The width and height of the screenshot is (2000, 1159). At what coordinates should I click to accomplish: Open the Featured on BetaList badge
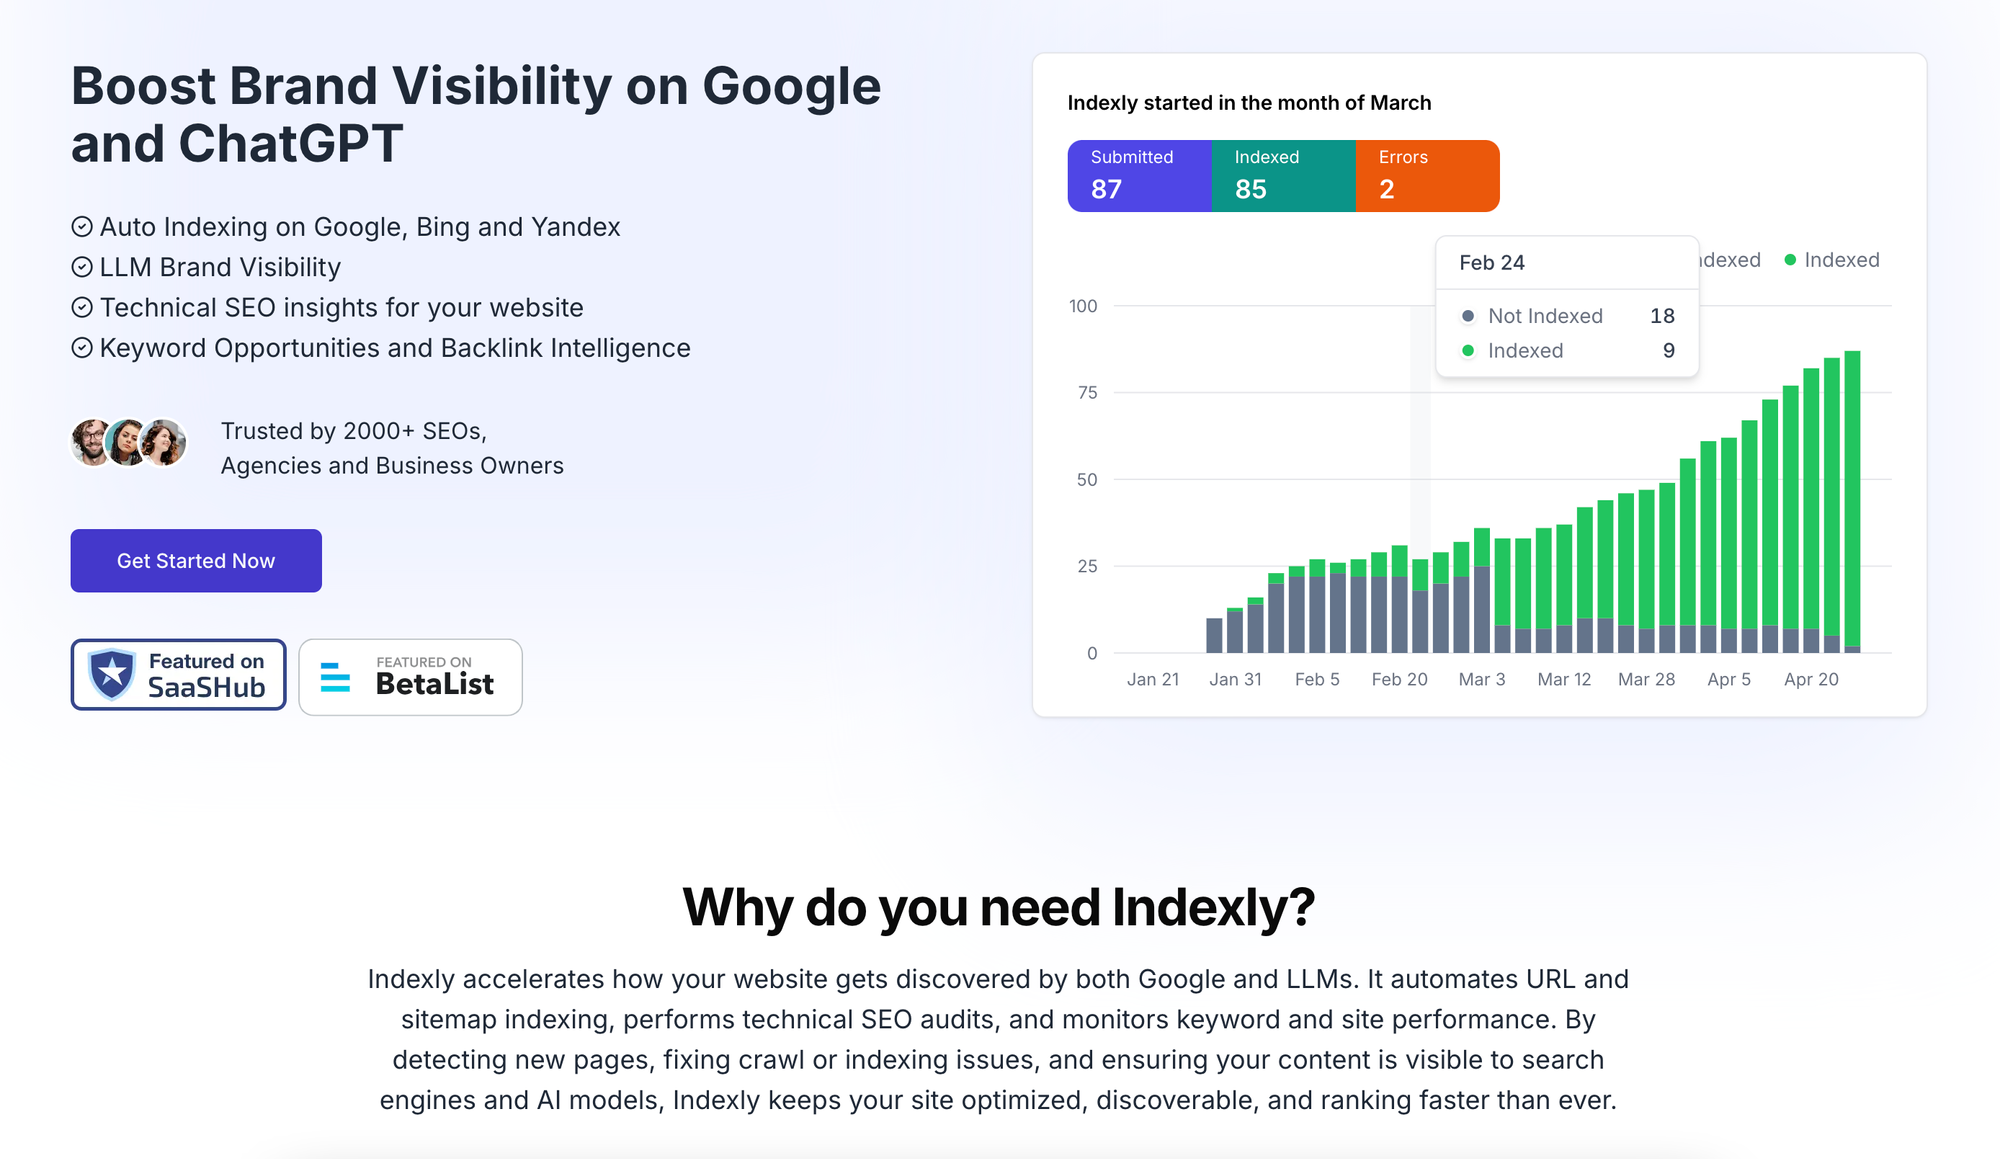click(410, 677)
